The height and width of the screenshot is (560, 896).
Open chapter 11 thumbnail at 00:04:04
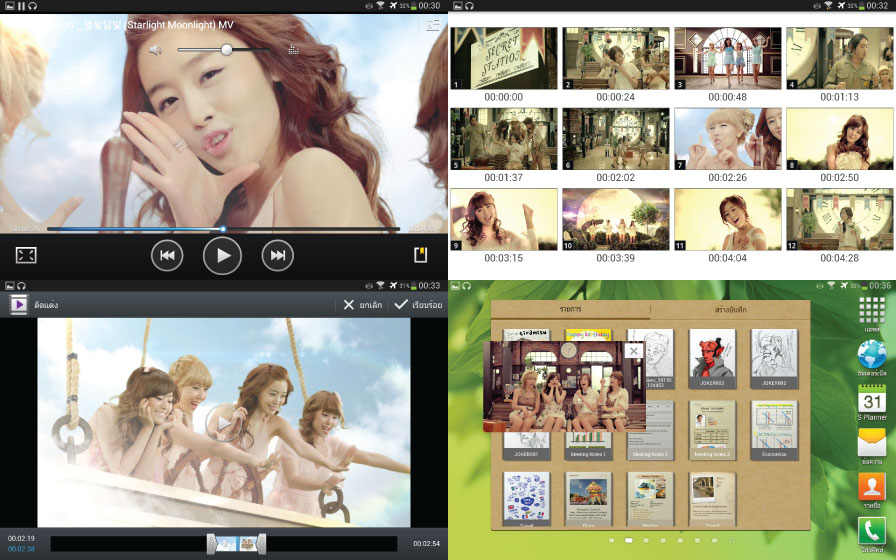(x=727, y=219)
